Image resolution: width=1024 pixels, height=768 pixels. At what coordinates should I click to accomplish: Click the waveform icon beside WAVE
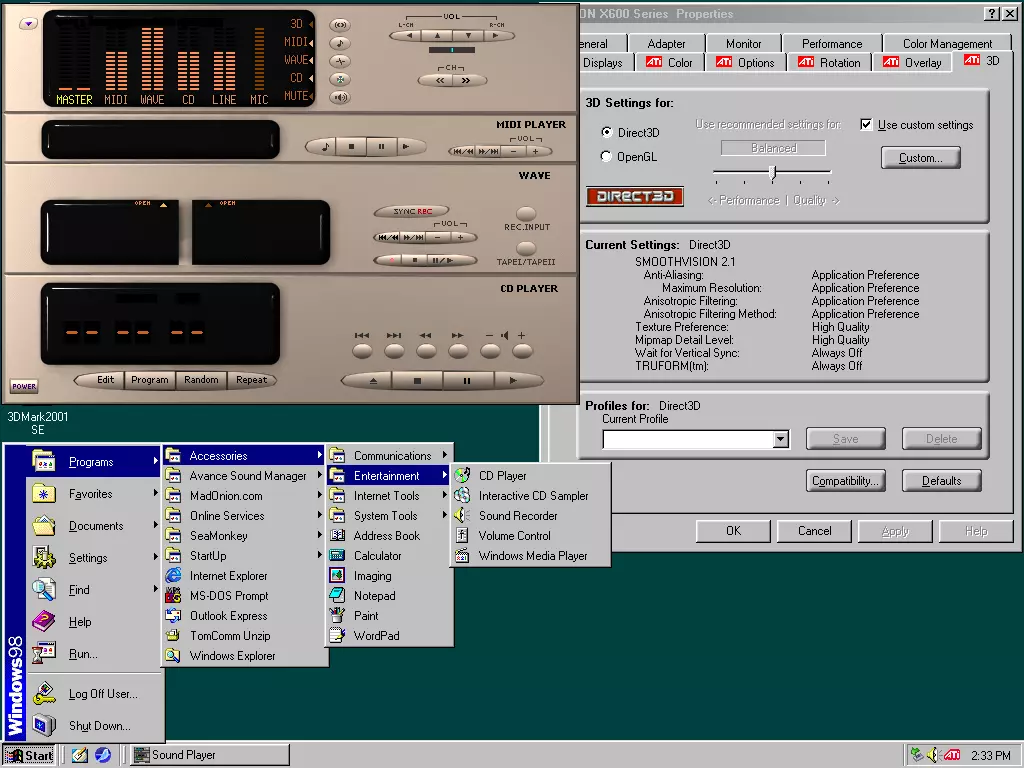340,61
